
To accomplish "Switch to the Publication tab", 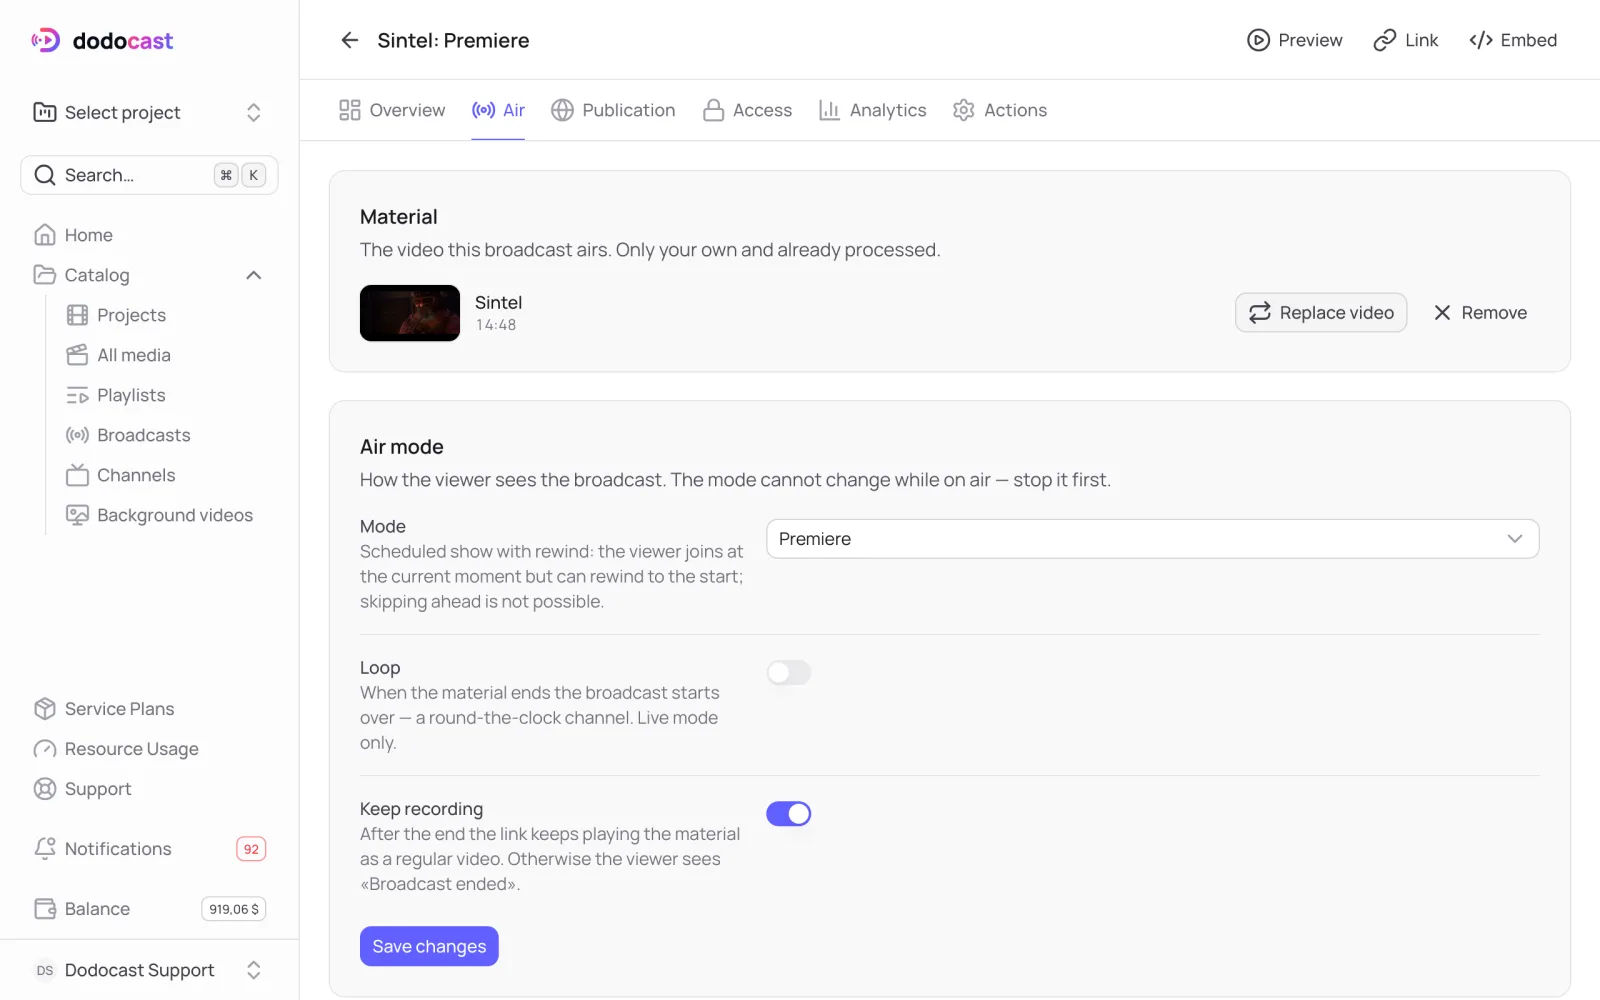I will pyautogui.click(x=614, y=110).
